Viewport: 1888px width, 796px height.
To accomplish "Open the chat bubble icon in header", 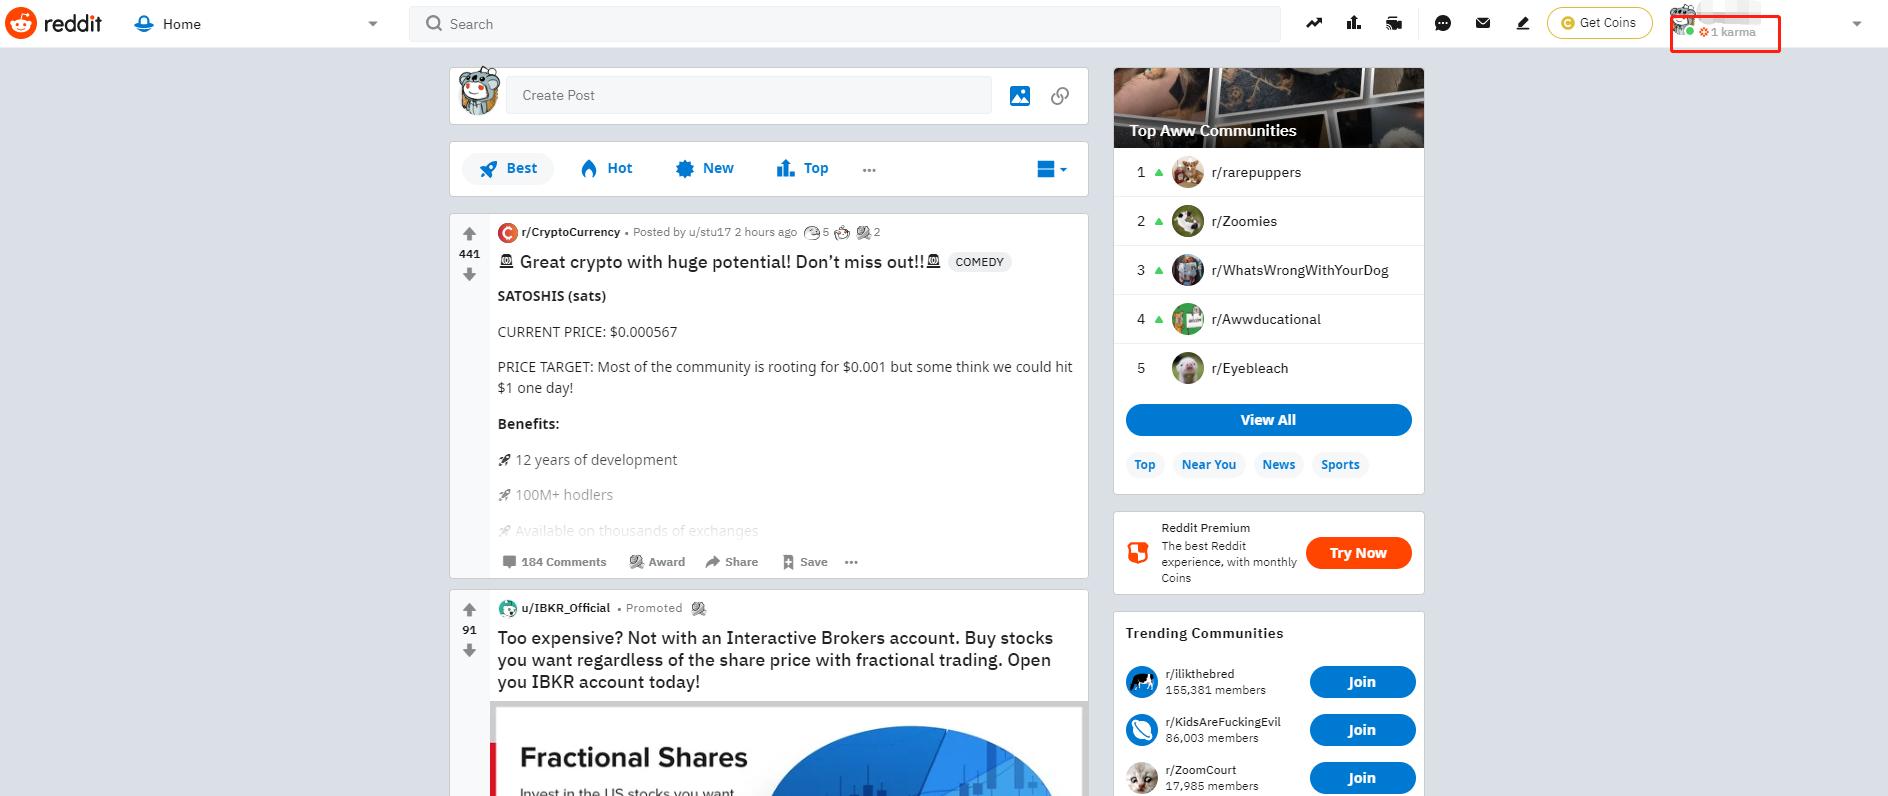I will 1442,23.
